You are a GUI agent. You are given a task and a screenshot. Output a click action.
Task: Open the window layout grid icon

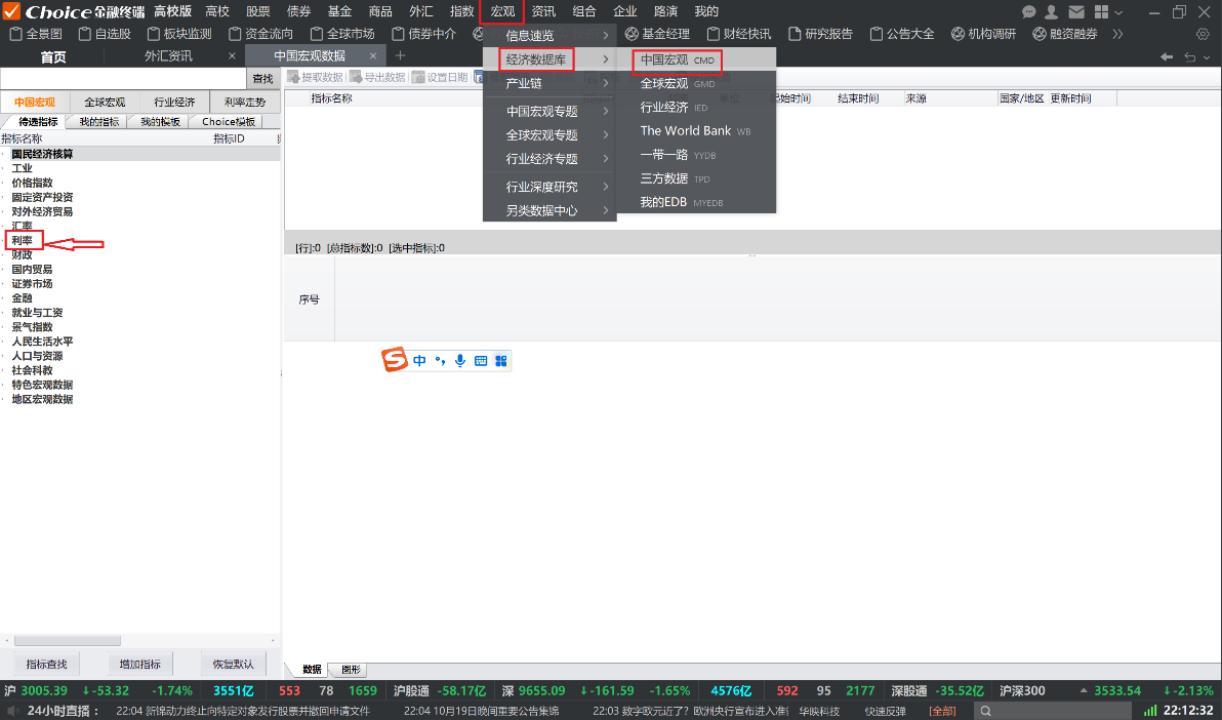[x=1100, y=12]
